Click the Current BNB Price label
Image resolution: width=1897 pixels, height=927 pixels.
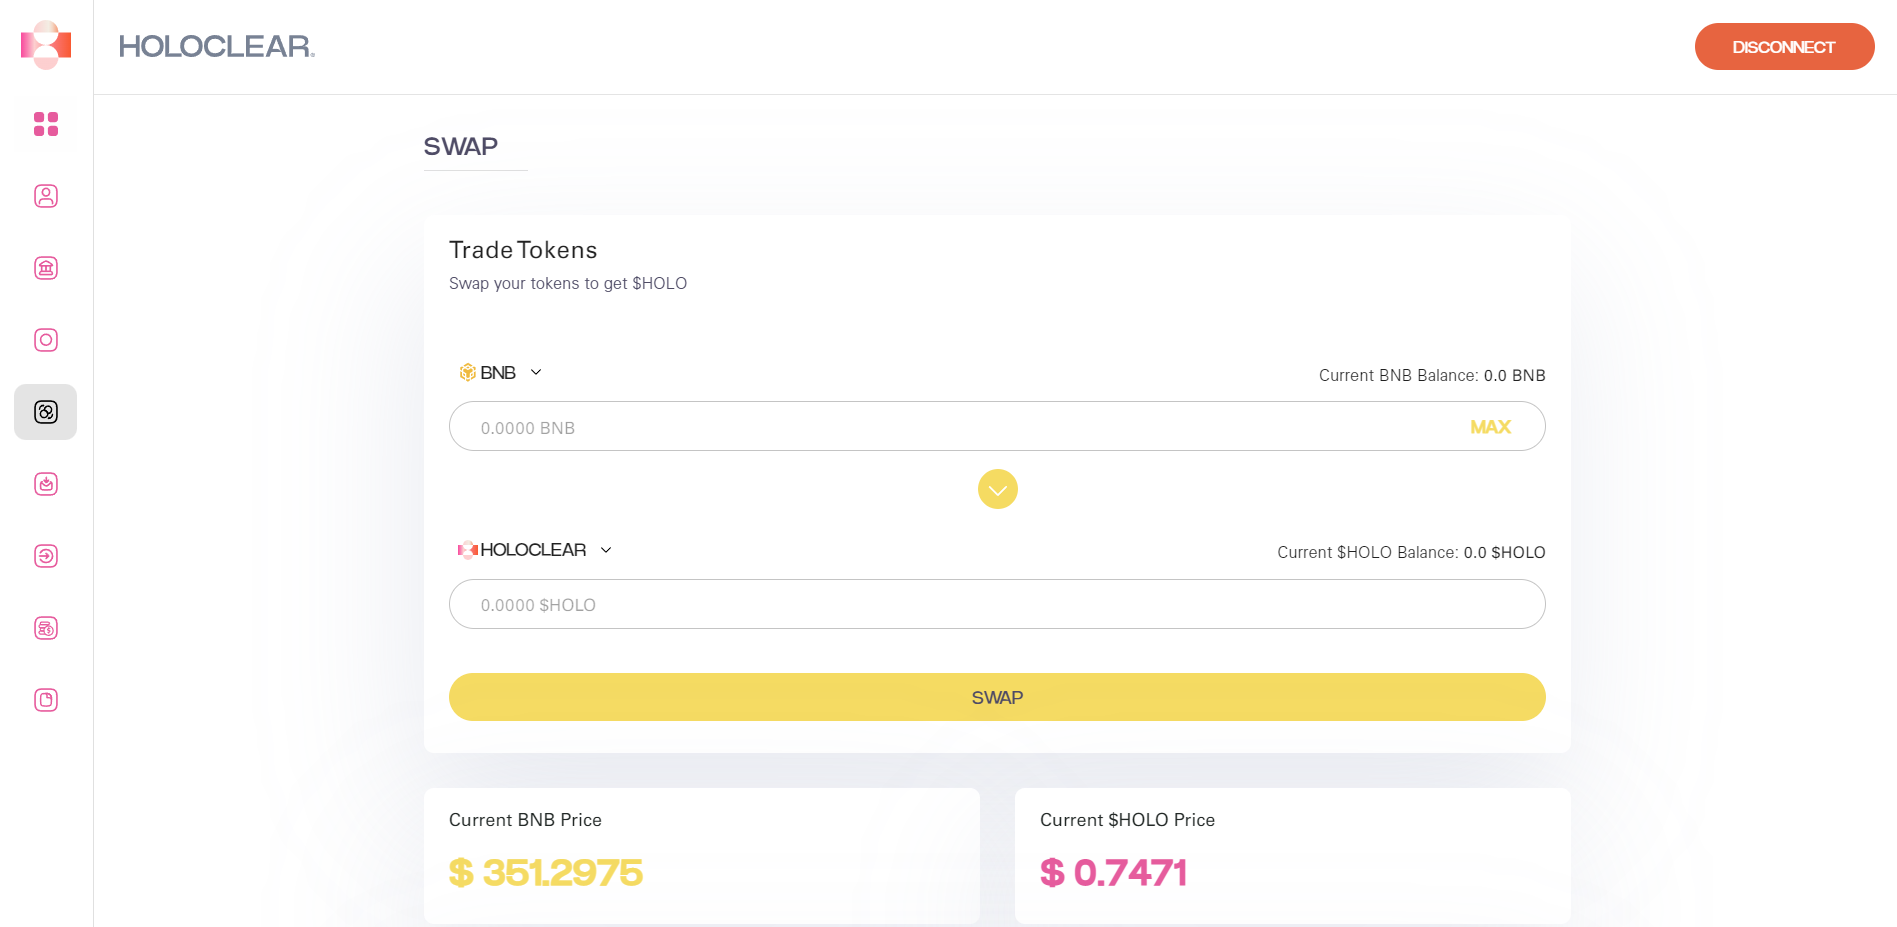point(525,820)
